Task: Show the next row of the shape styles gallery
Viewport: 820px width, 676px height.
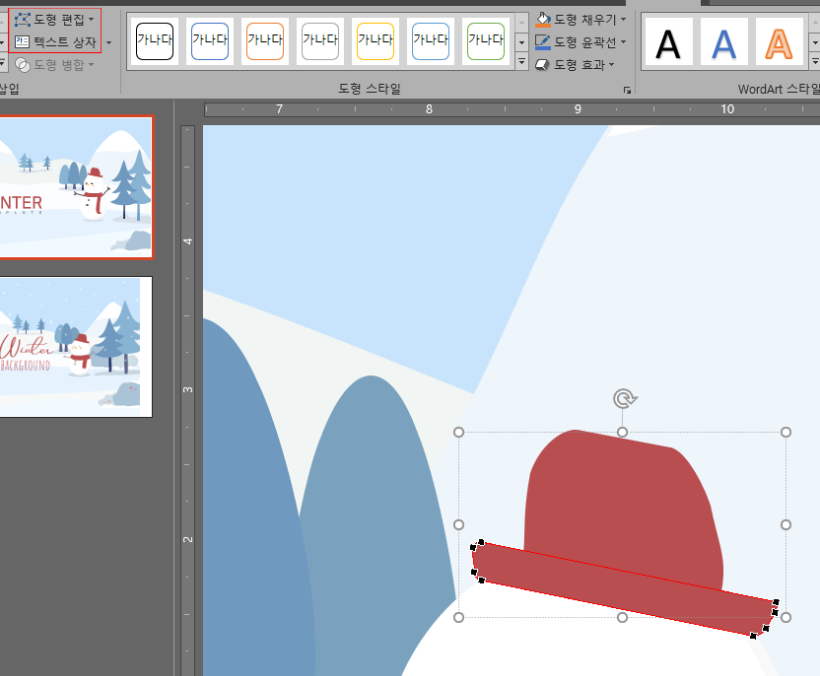Action: [x=521, y=42]
